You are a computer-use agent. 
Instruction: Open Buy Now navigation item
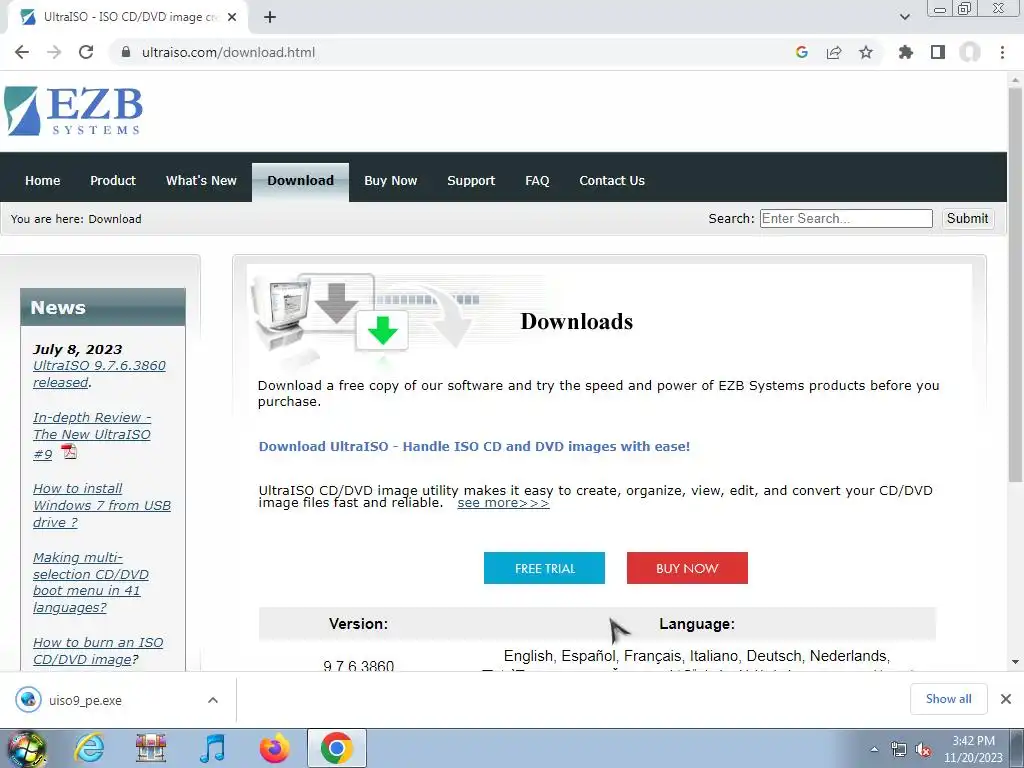391,180
